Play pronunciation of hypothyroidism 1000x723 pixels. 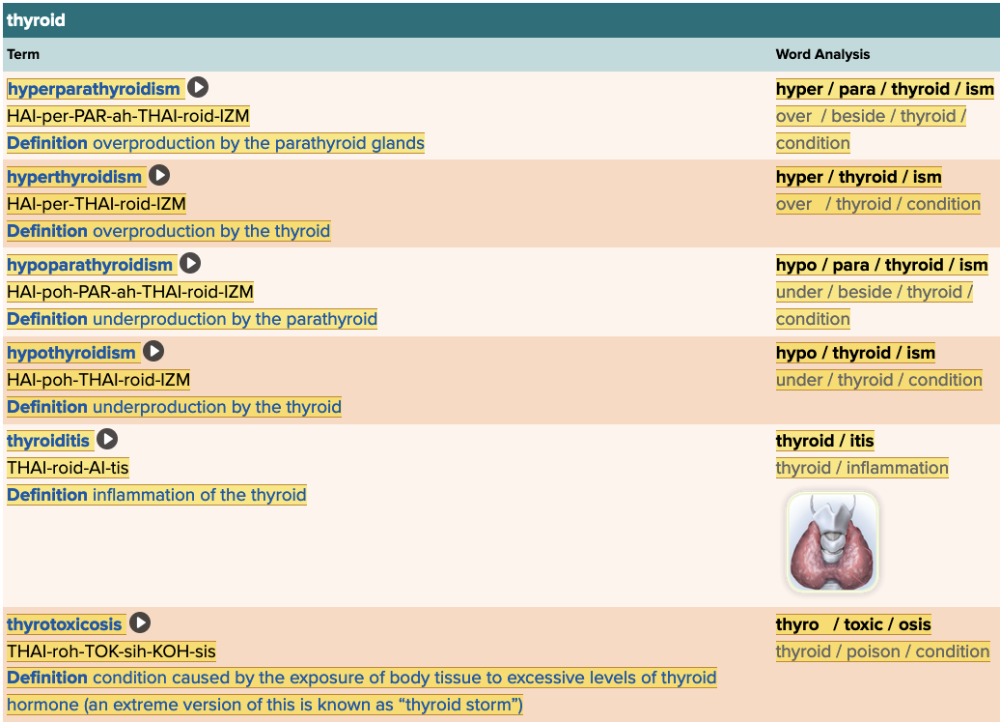pyautogui.click(x=153, y=352)
